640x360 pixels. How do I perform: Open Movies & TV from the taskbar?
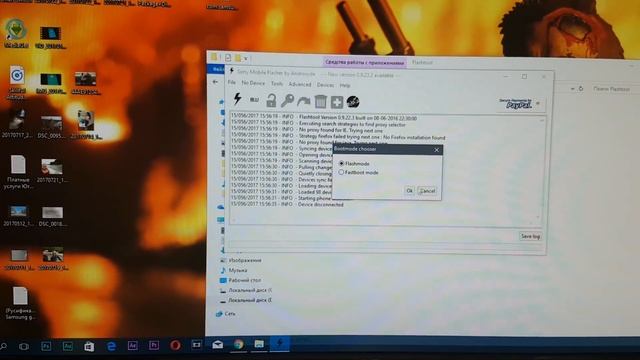(x=196, y=345)
